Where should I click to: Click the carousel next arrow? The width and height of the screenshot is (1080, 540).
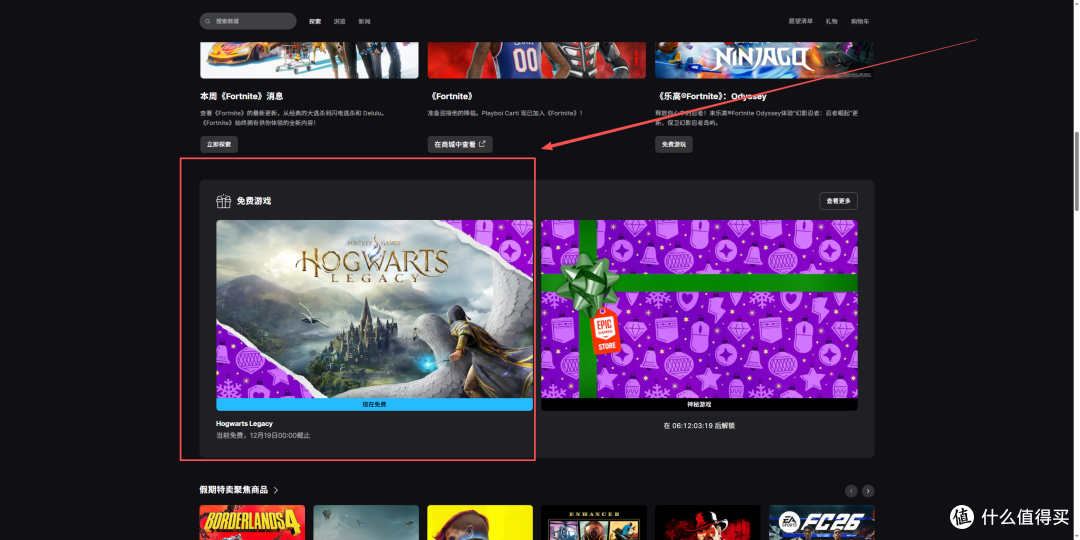[868, 491]
